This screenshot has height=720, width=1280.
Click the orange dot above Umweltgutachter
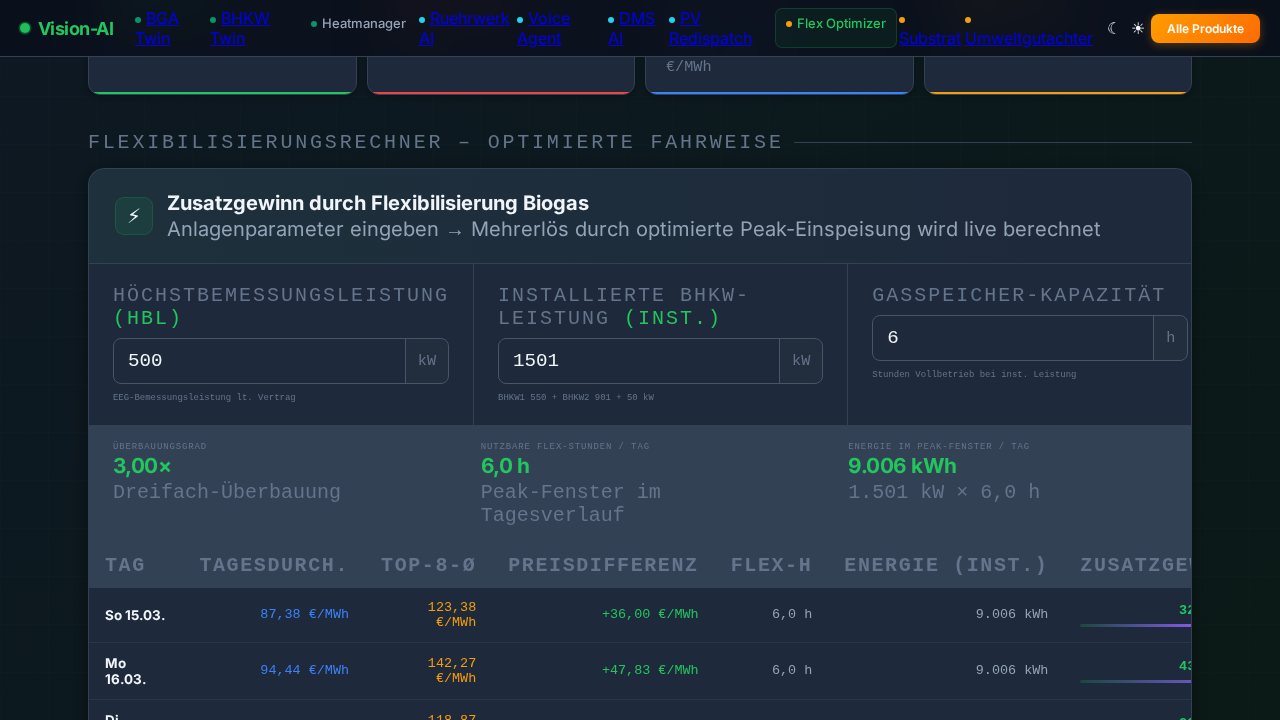pos(967,18)
